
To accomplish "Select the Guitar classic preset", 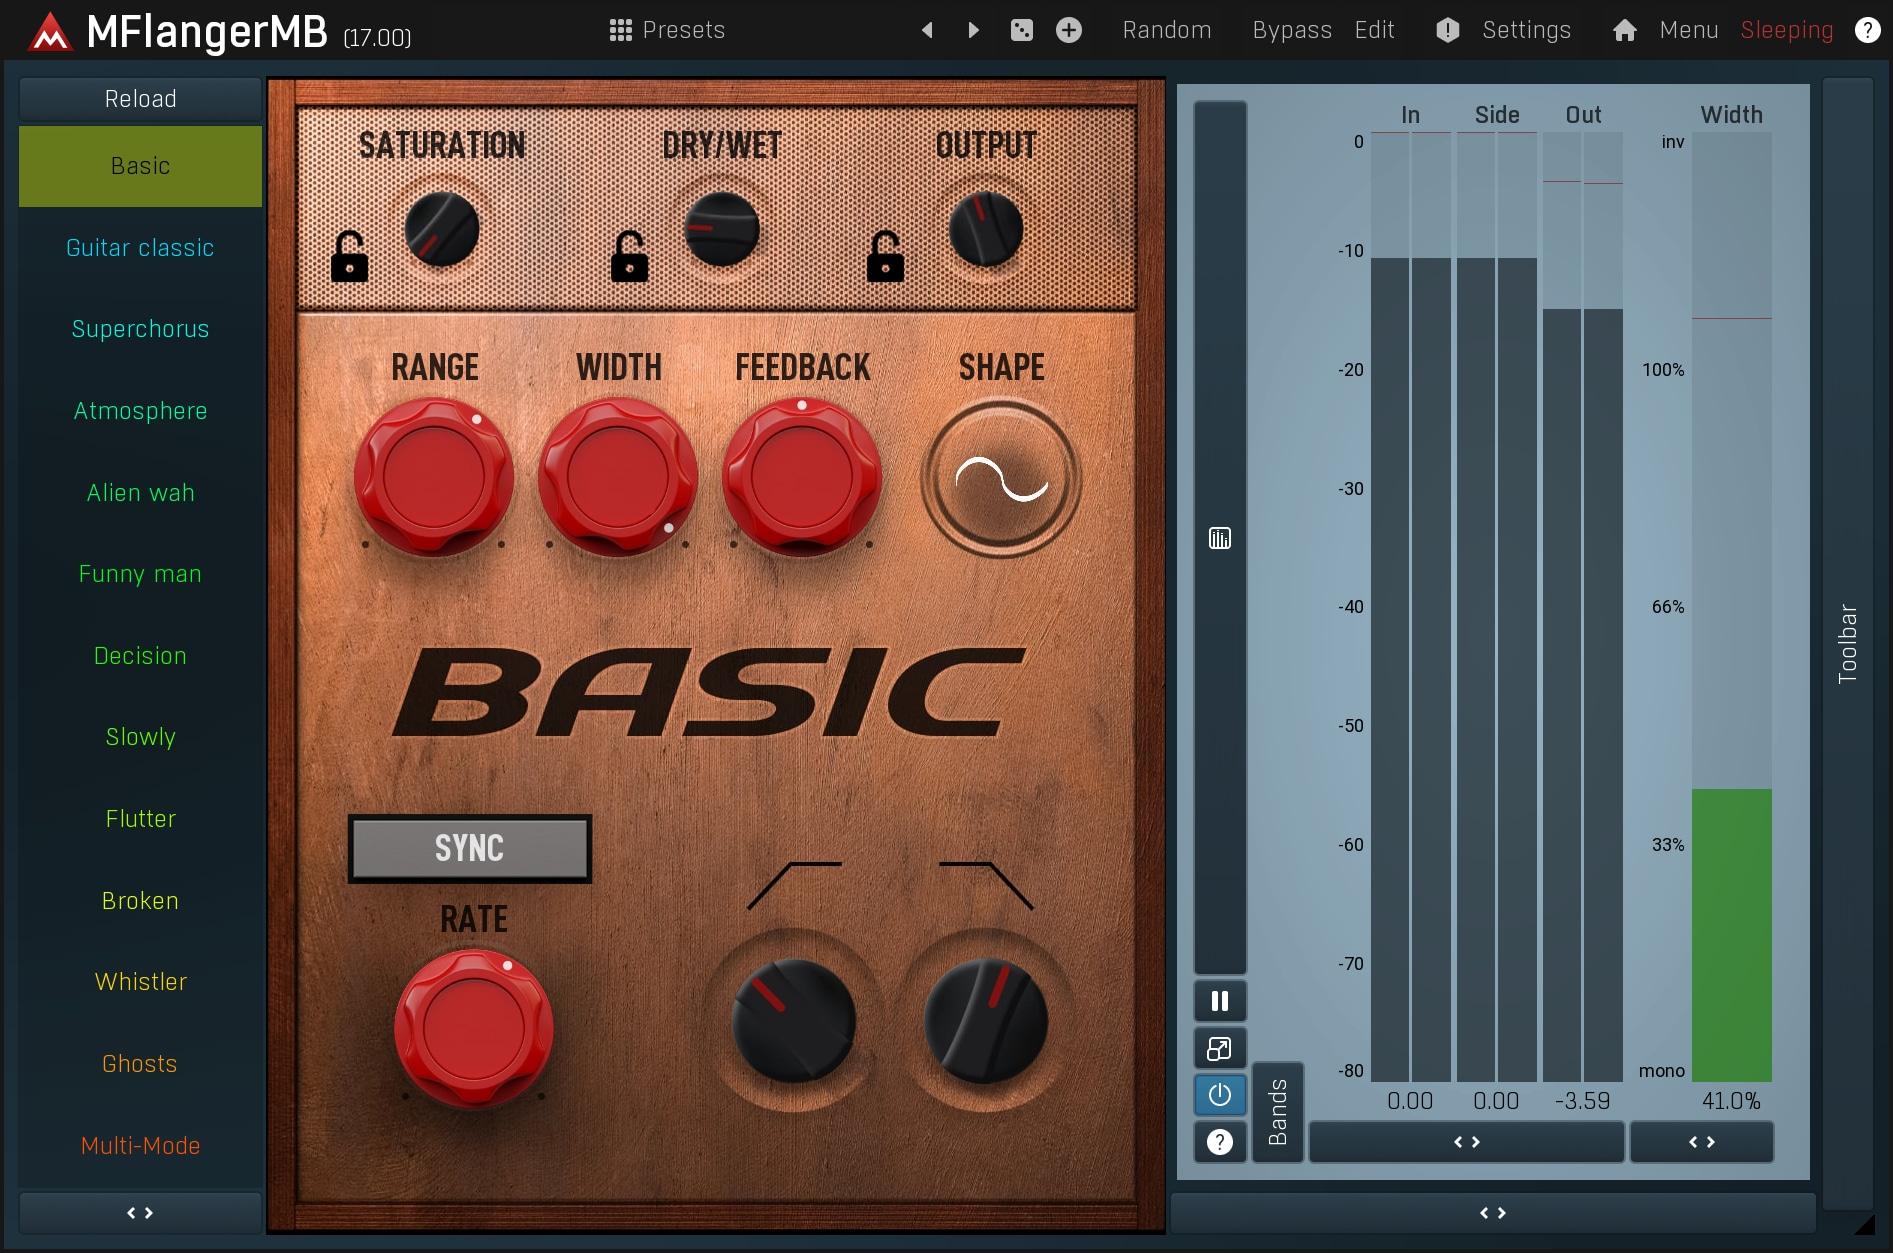I will [x=140, y=248].
